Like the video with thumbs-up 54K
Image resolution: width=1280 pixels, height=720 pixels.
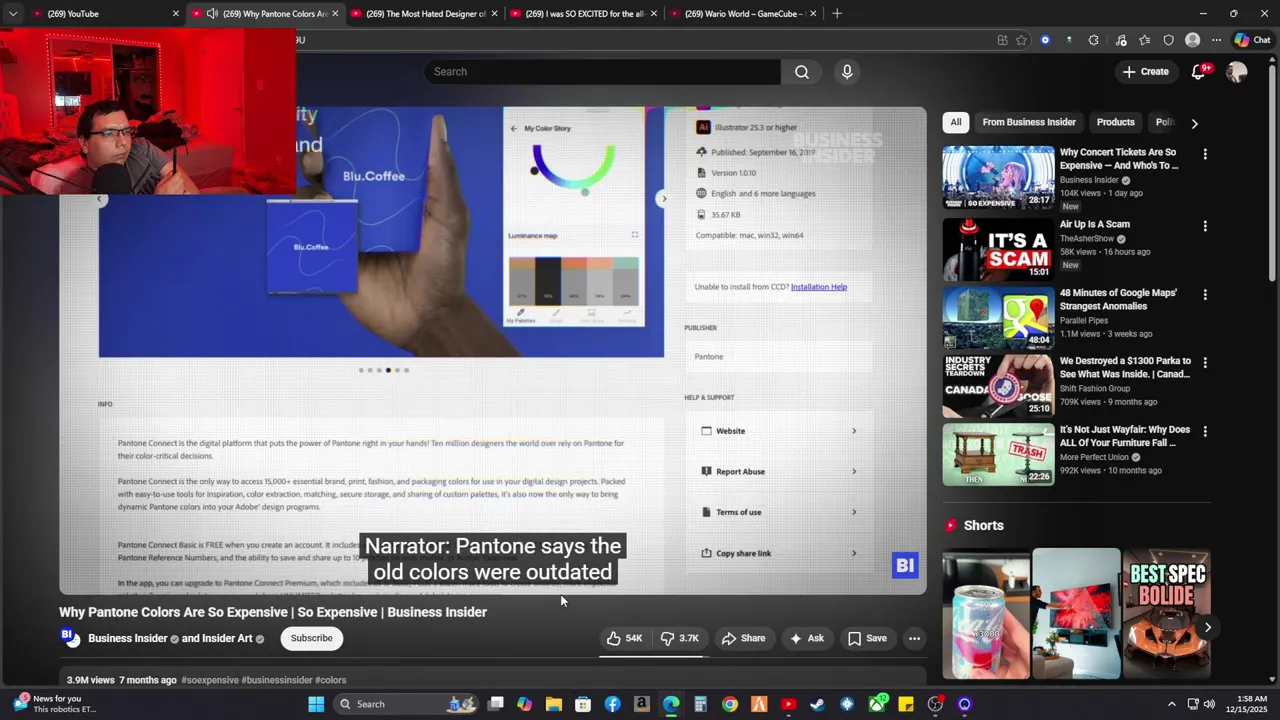[624, 638]
